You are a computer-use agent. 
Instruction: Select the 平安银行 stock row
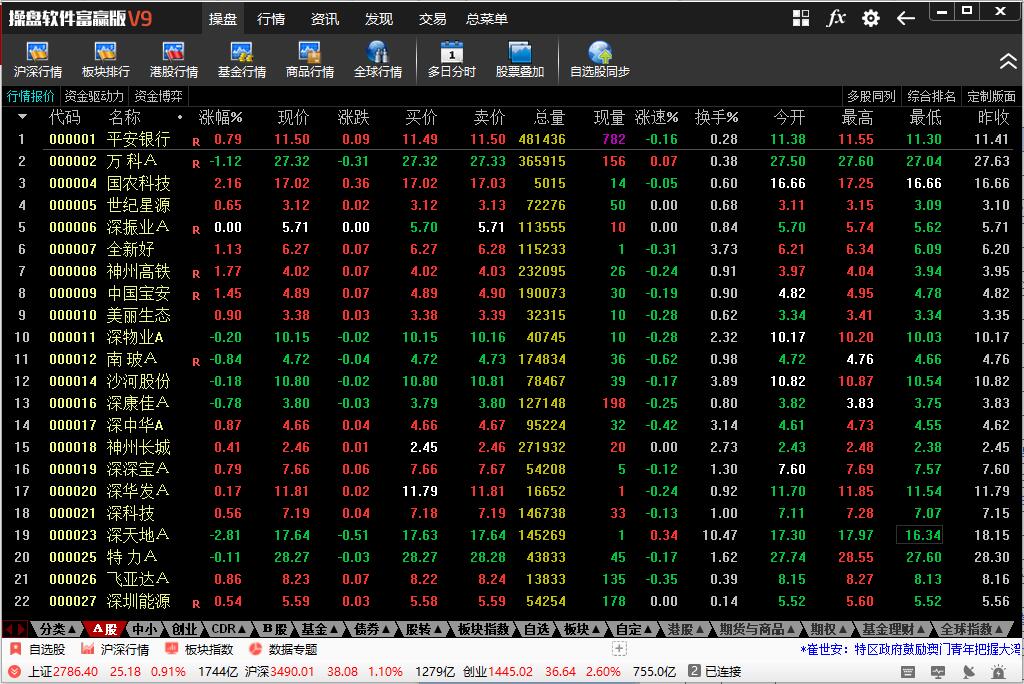click(138, 139)
